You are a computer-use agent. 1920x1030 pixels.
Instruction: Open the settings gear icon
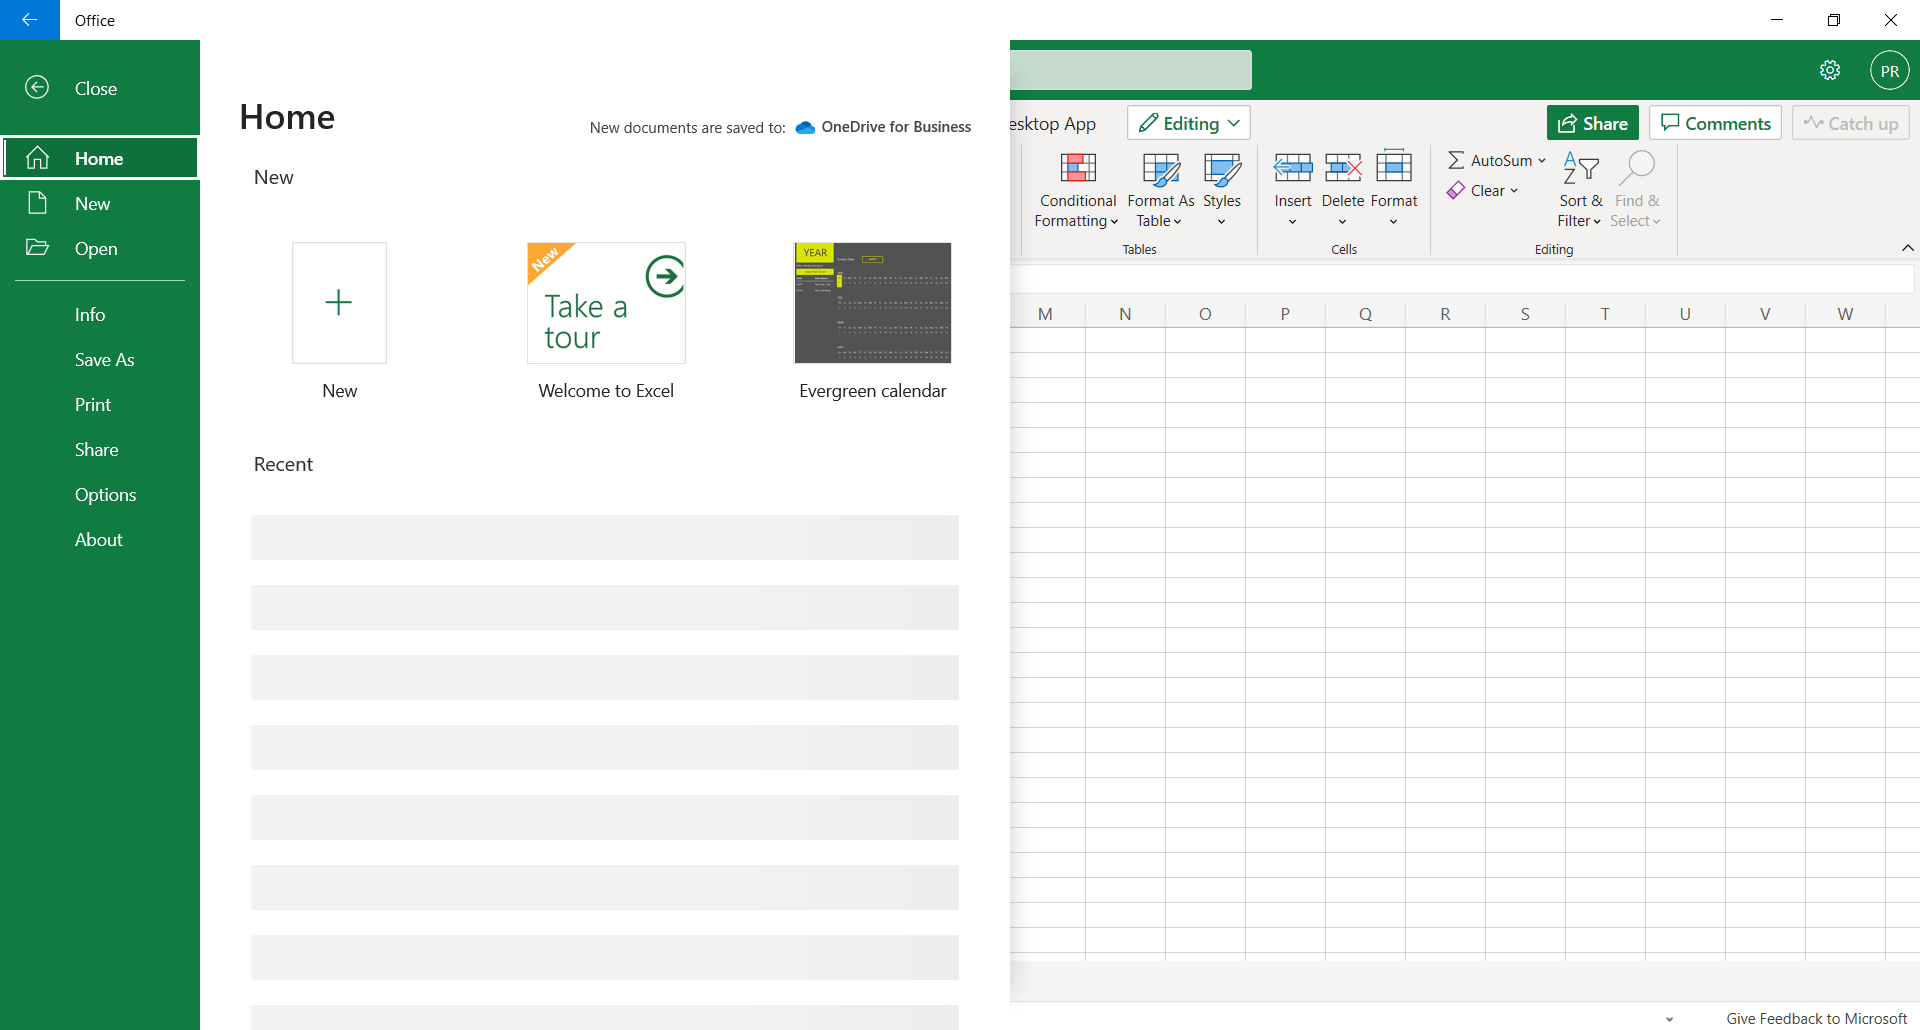[1830, 70]
